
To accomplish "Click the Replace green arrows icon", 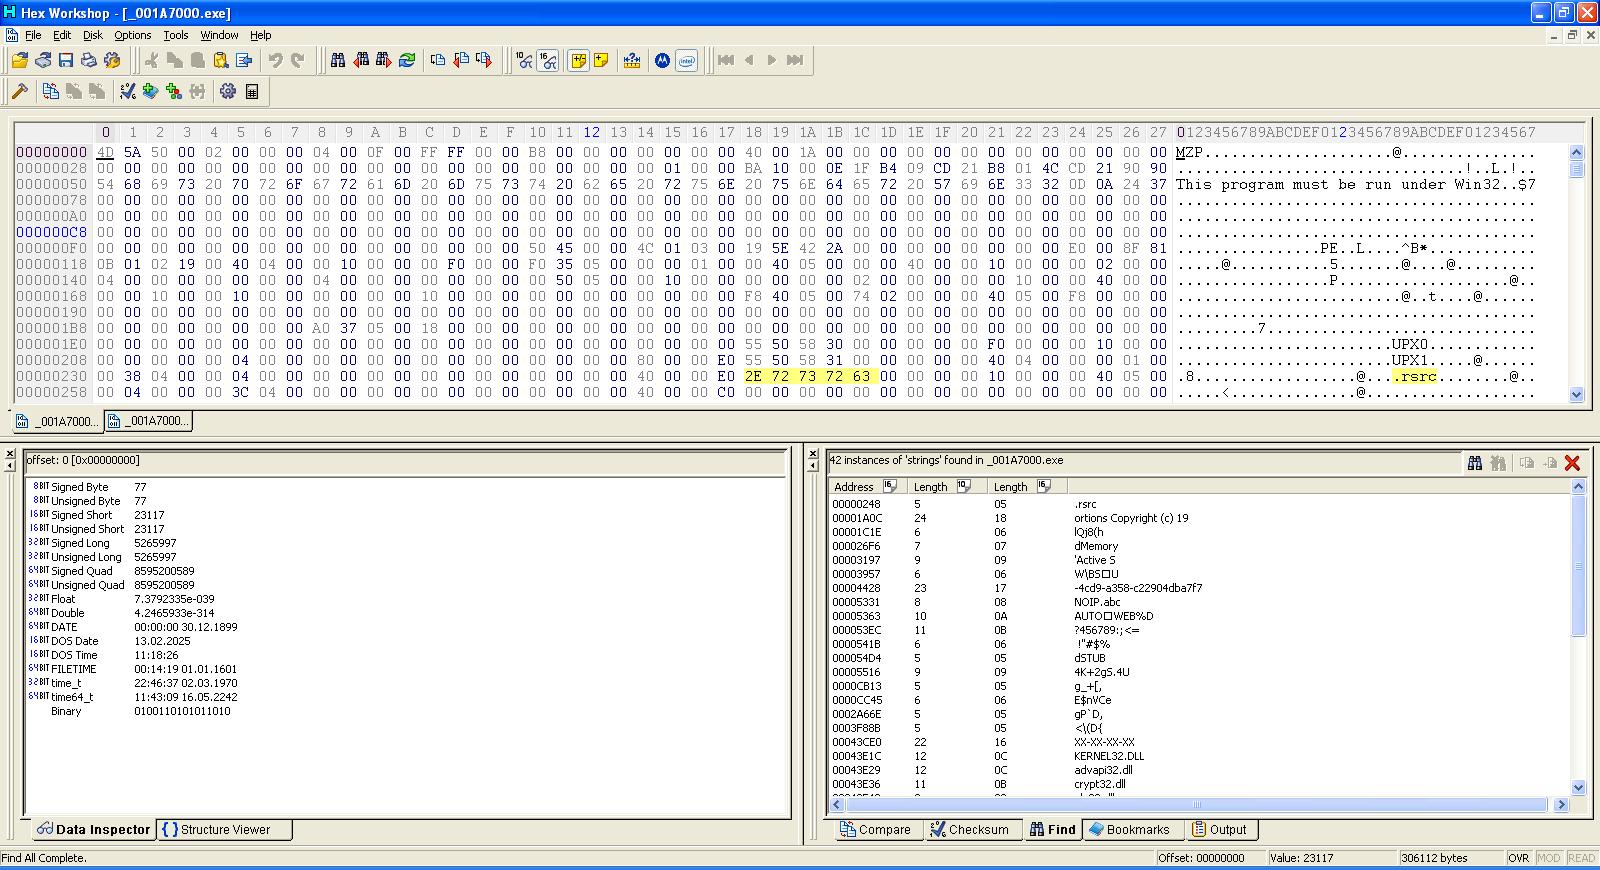I will [x=407, y=60].
